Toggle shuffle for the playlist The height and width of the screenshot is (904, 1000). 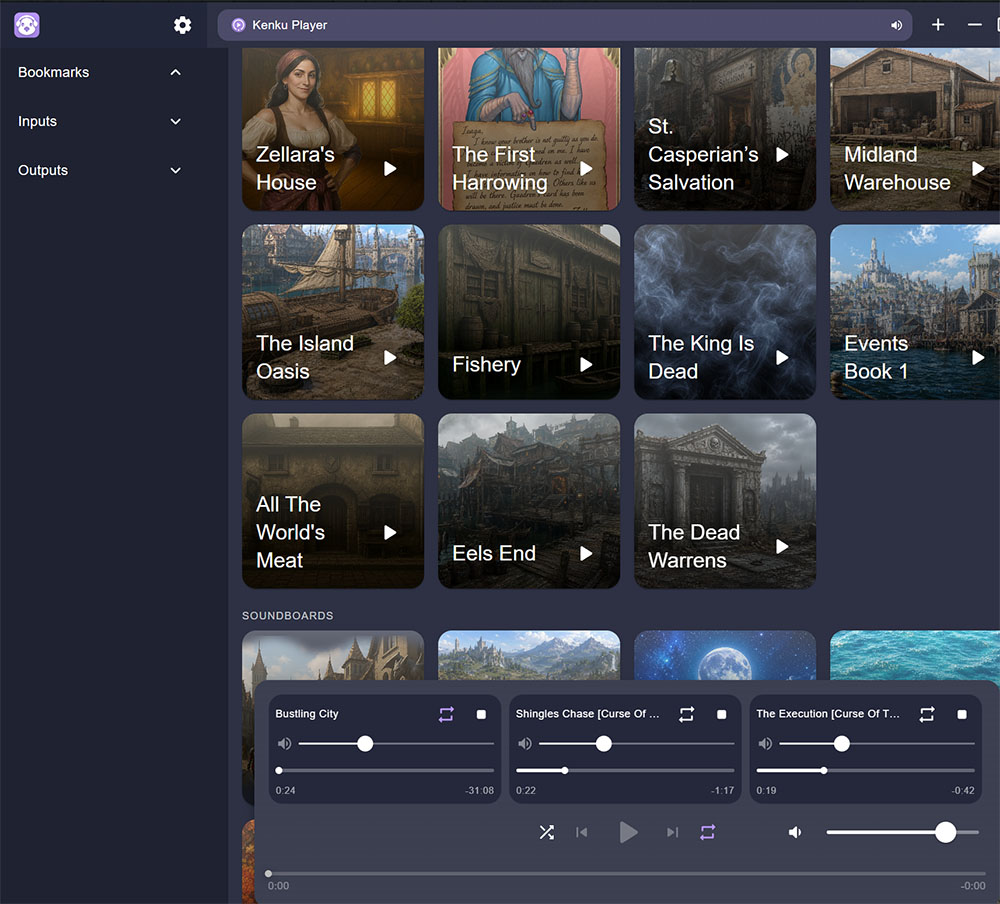547,832
